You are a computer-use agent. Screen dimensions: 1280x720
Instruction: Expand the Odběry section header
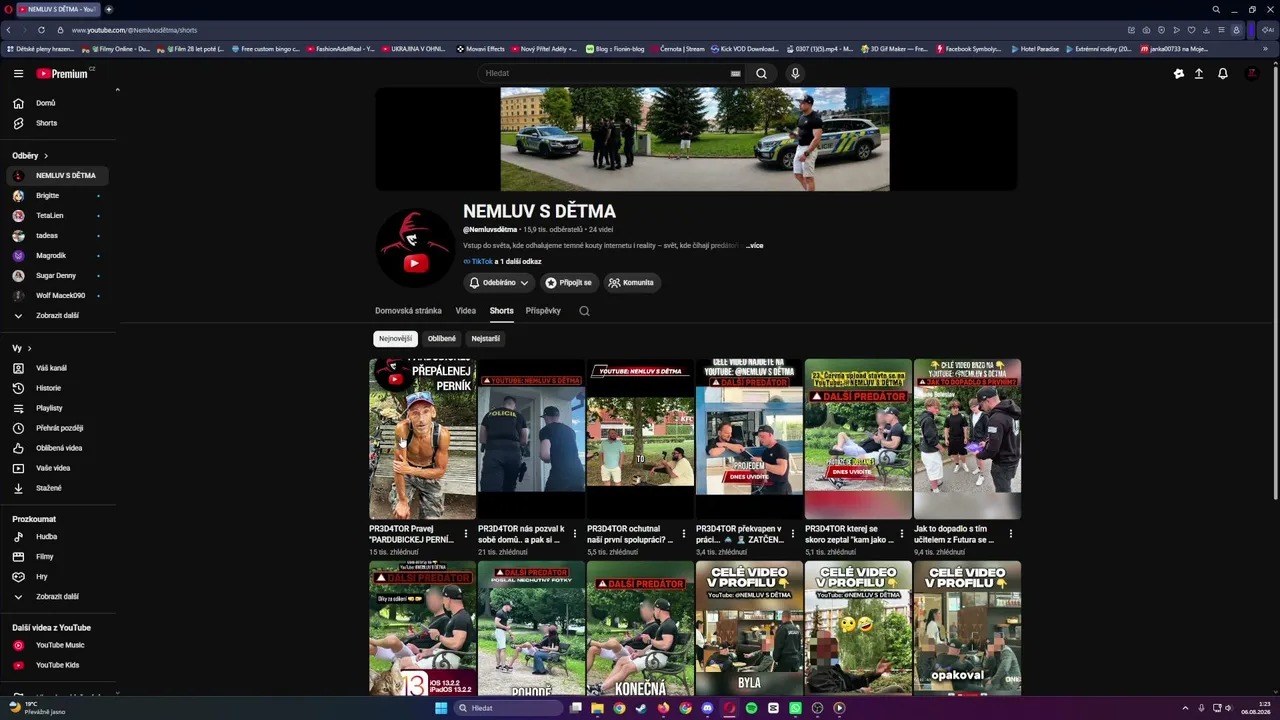pyautogui.click(x=30, y=156)
